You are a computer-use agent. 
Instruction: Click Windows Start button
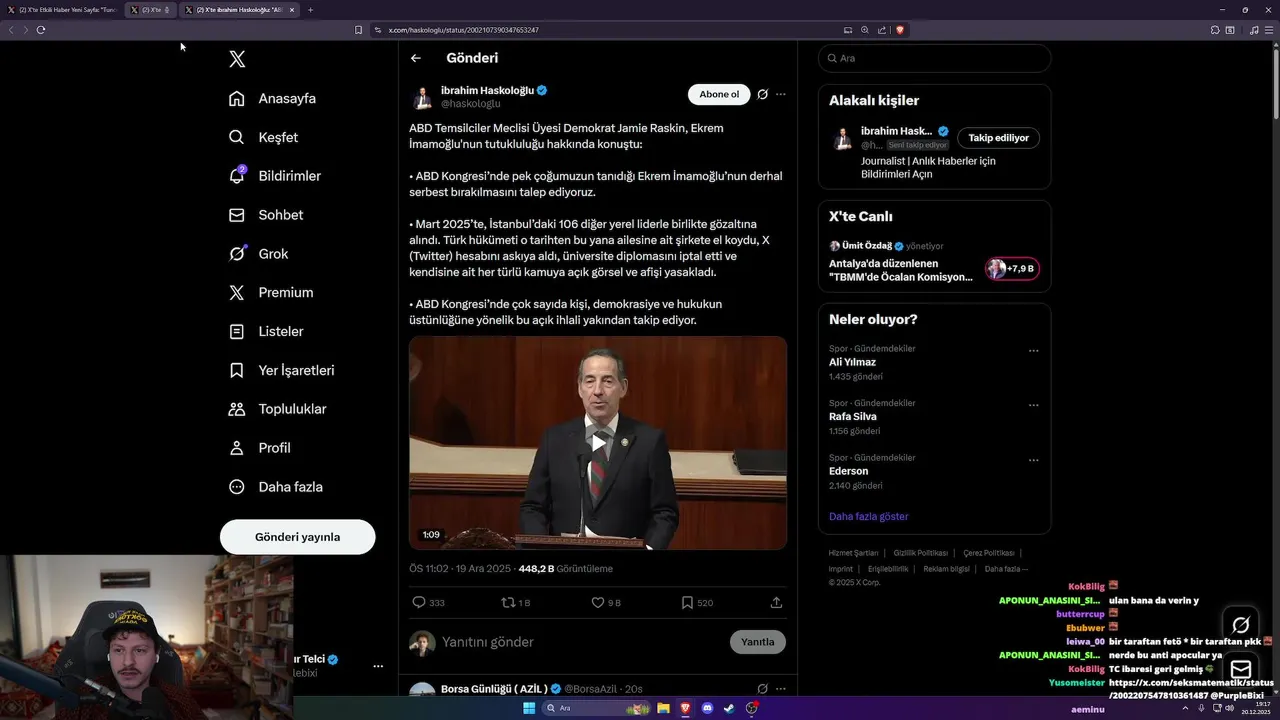[529, 708]
